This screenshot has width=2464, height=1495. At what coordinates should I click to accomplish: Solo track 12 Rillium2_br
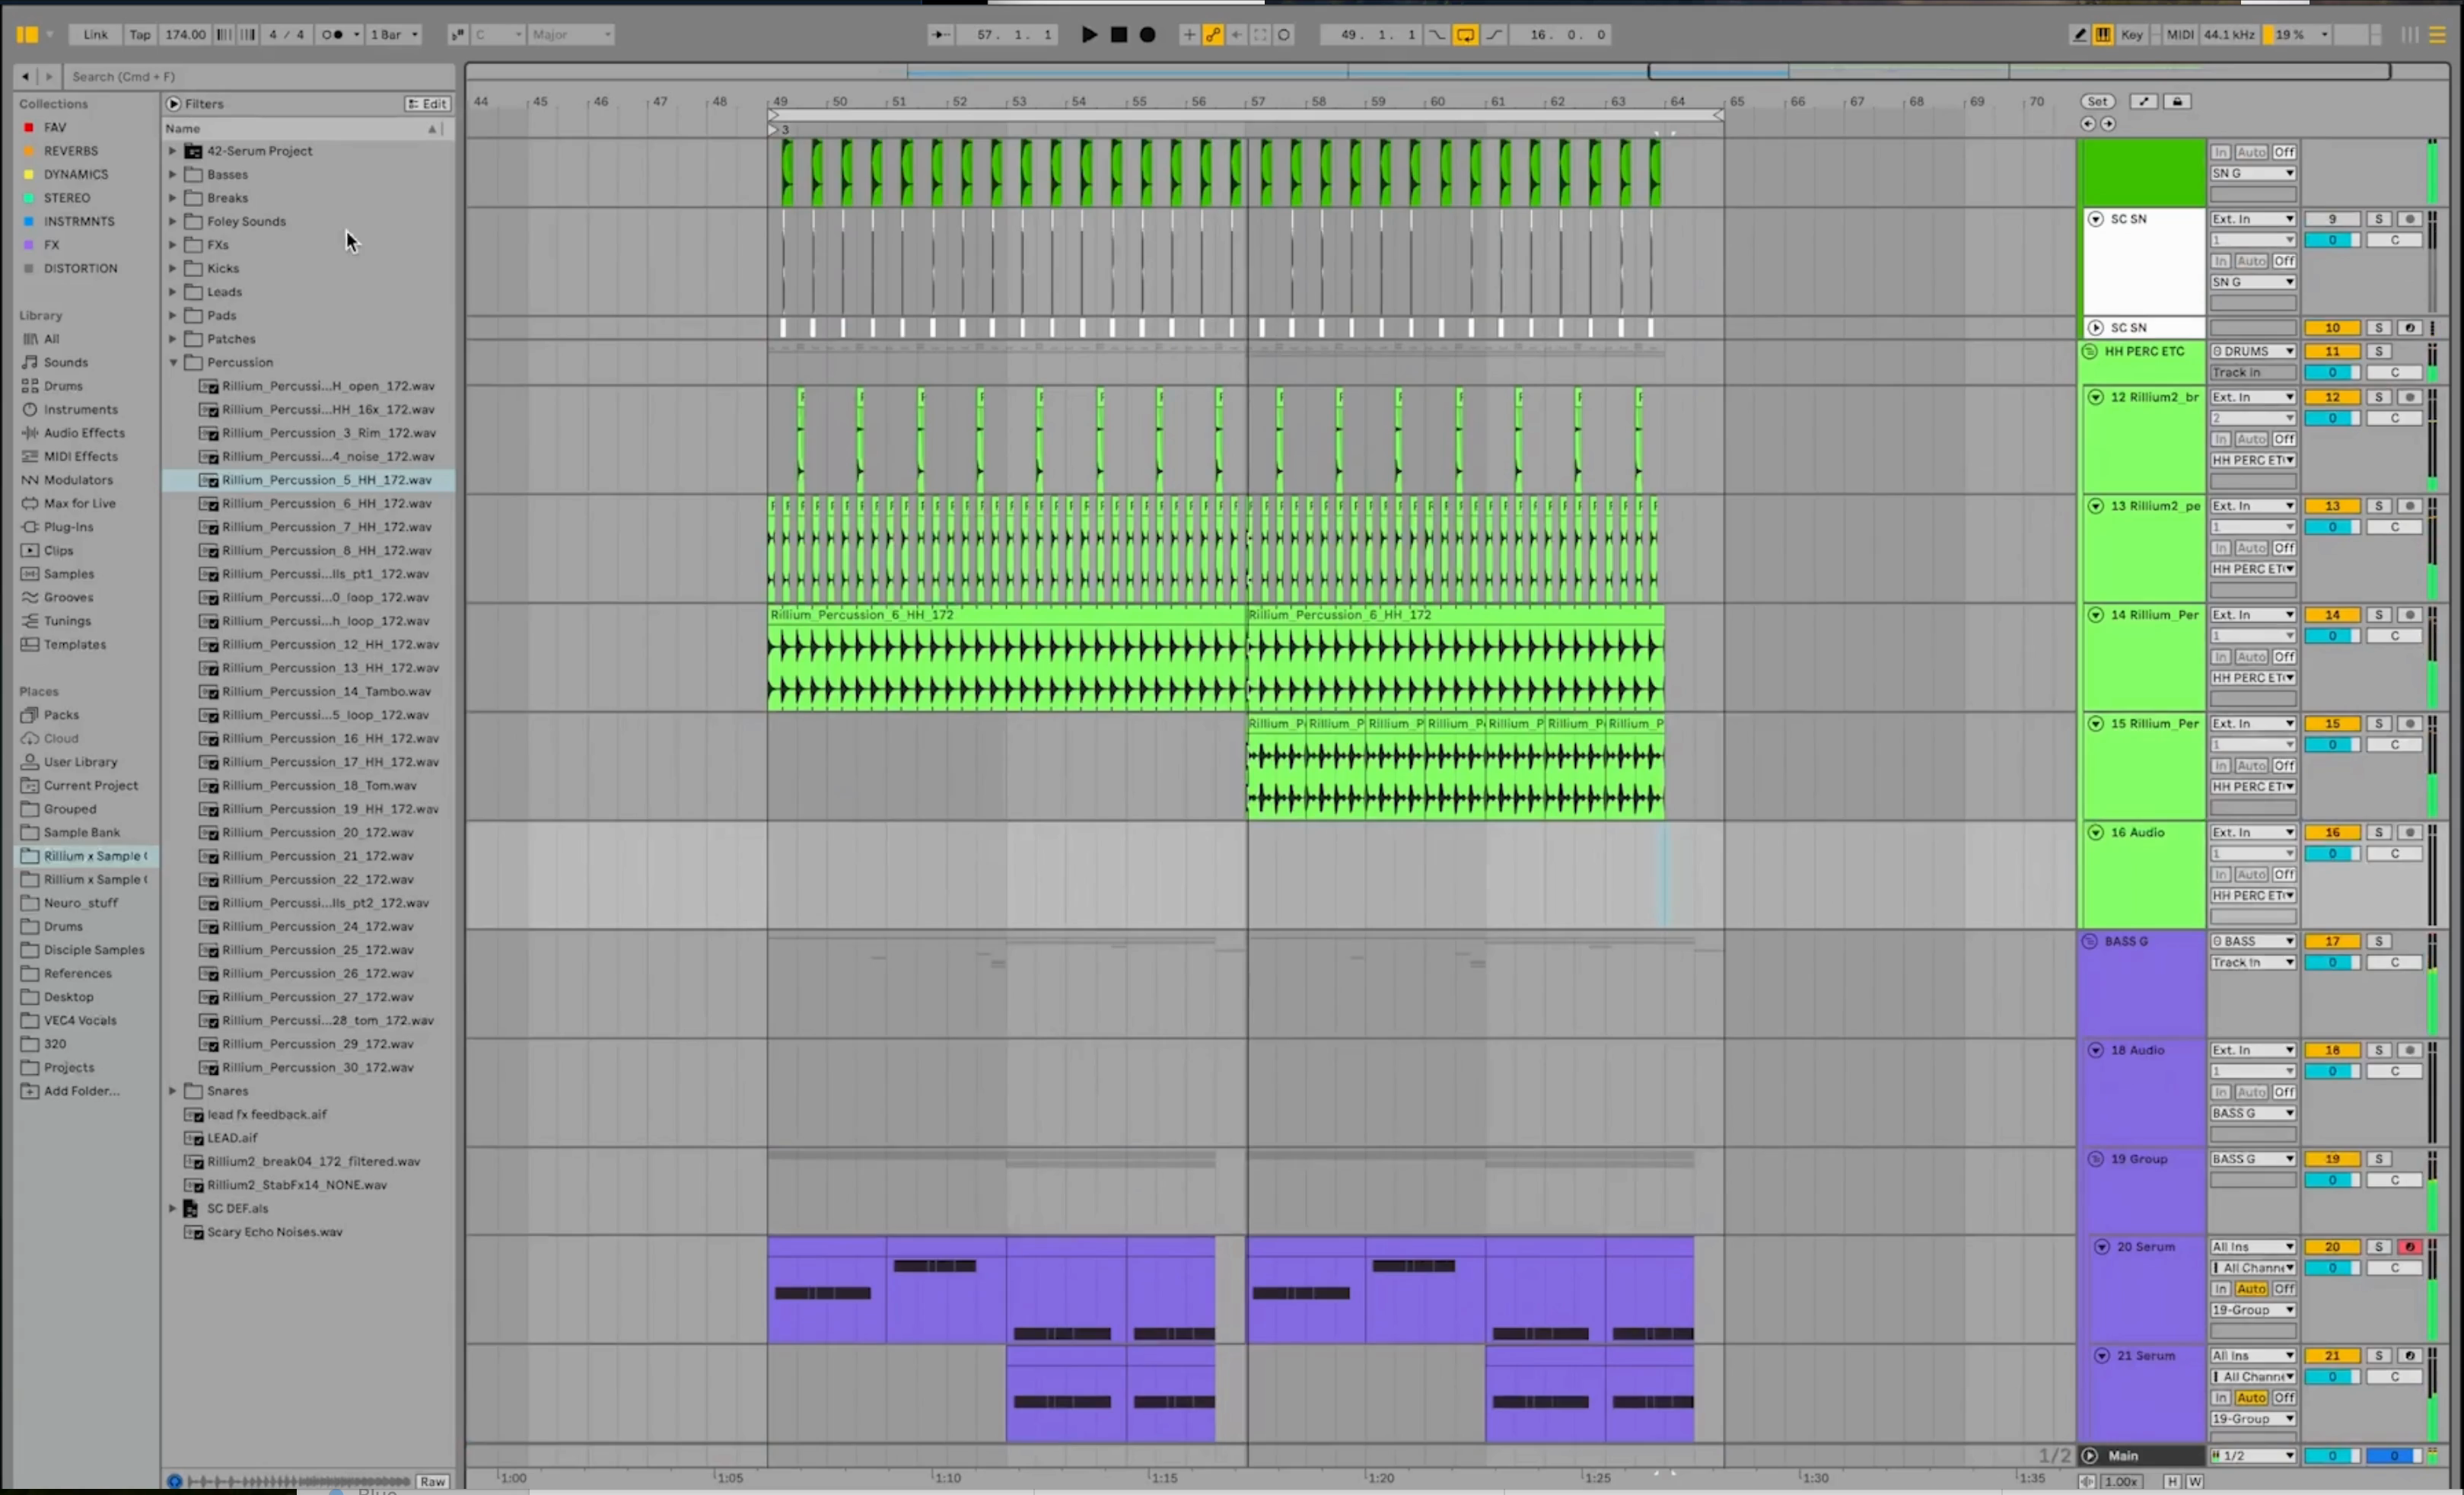2379,397
